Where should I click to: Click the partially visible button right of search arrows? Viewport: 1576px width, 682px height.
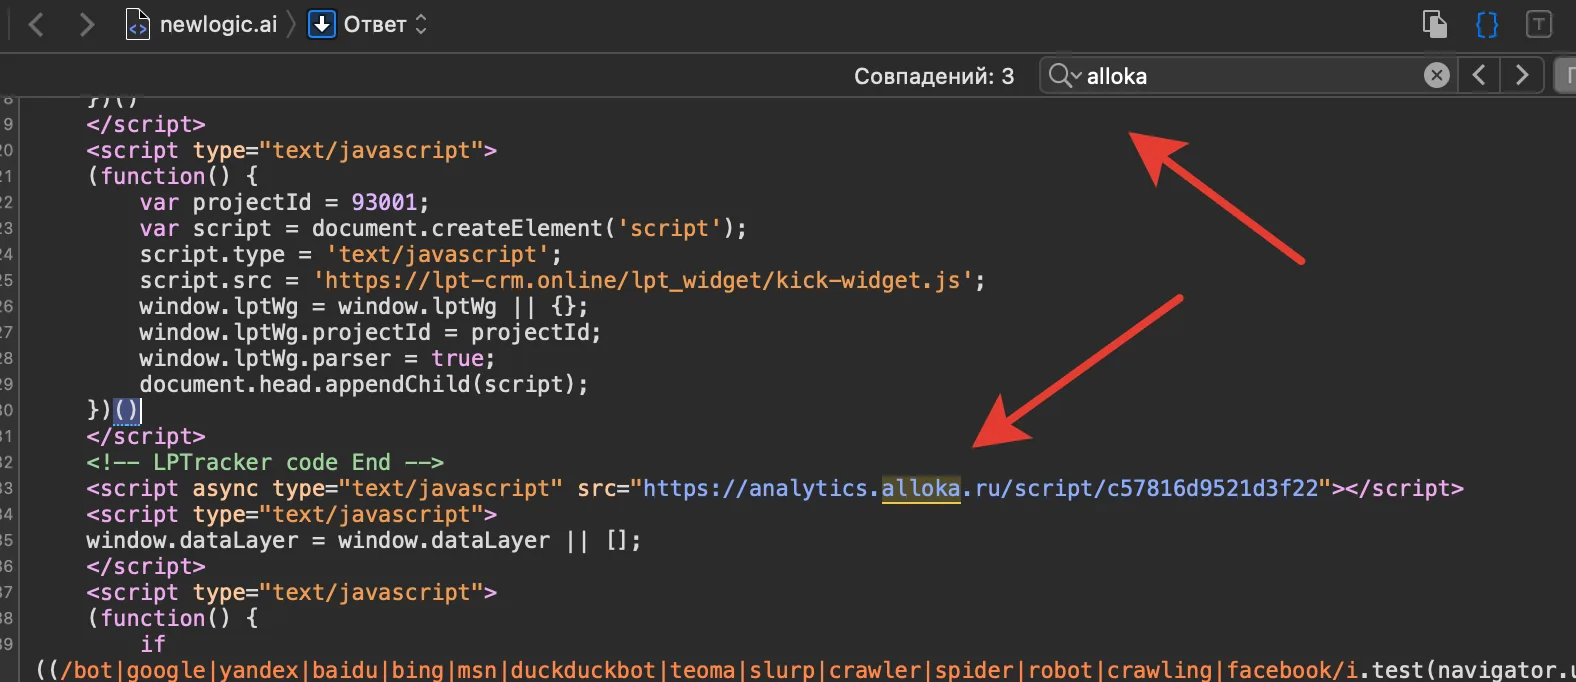tap(1565, 75)
